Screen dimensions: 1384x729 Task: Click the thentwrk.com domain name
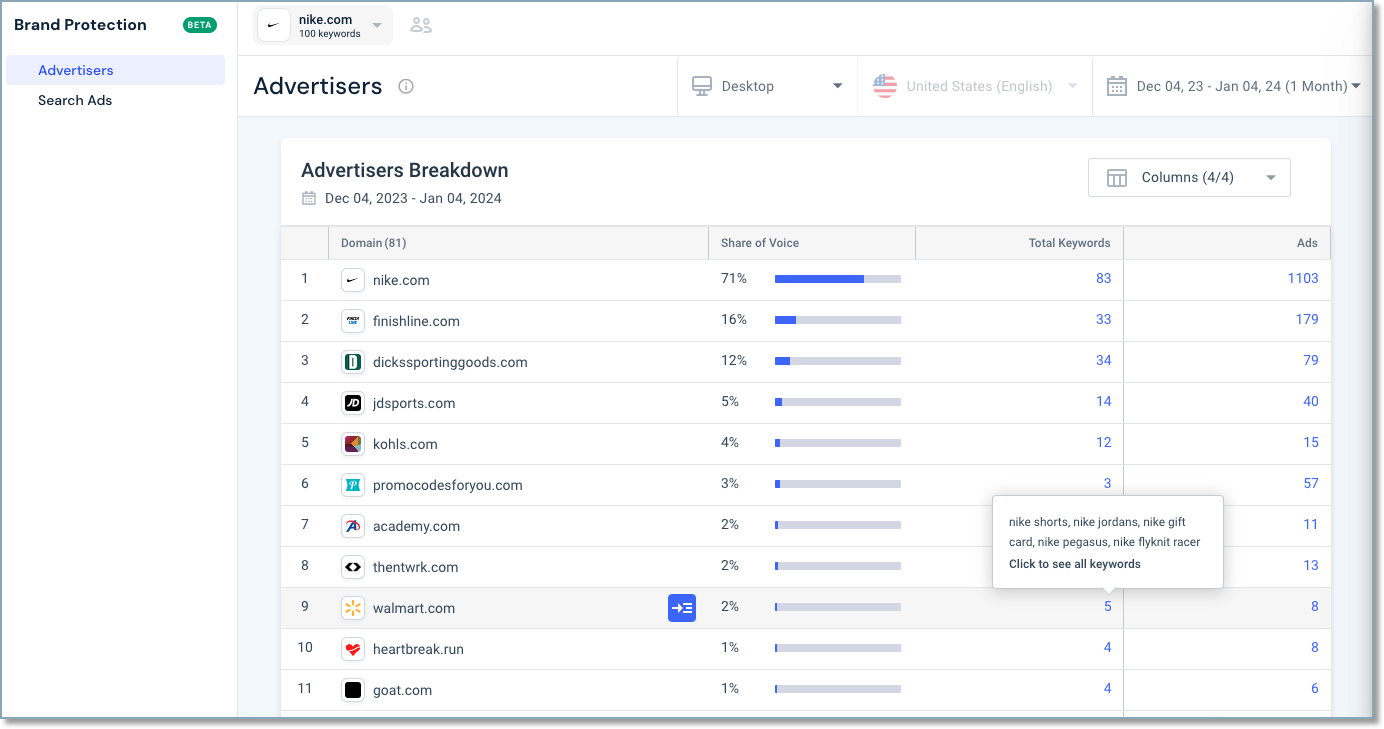(415, 567)
